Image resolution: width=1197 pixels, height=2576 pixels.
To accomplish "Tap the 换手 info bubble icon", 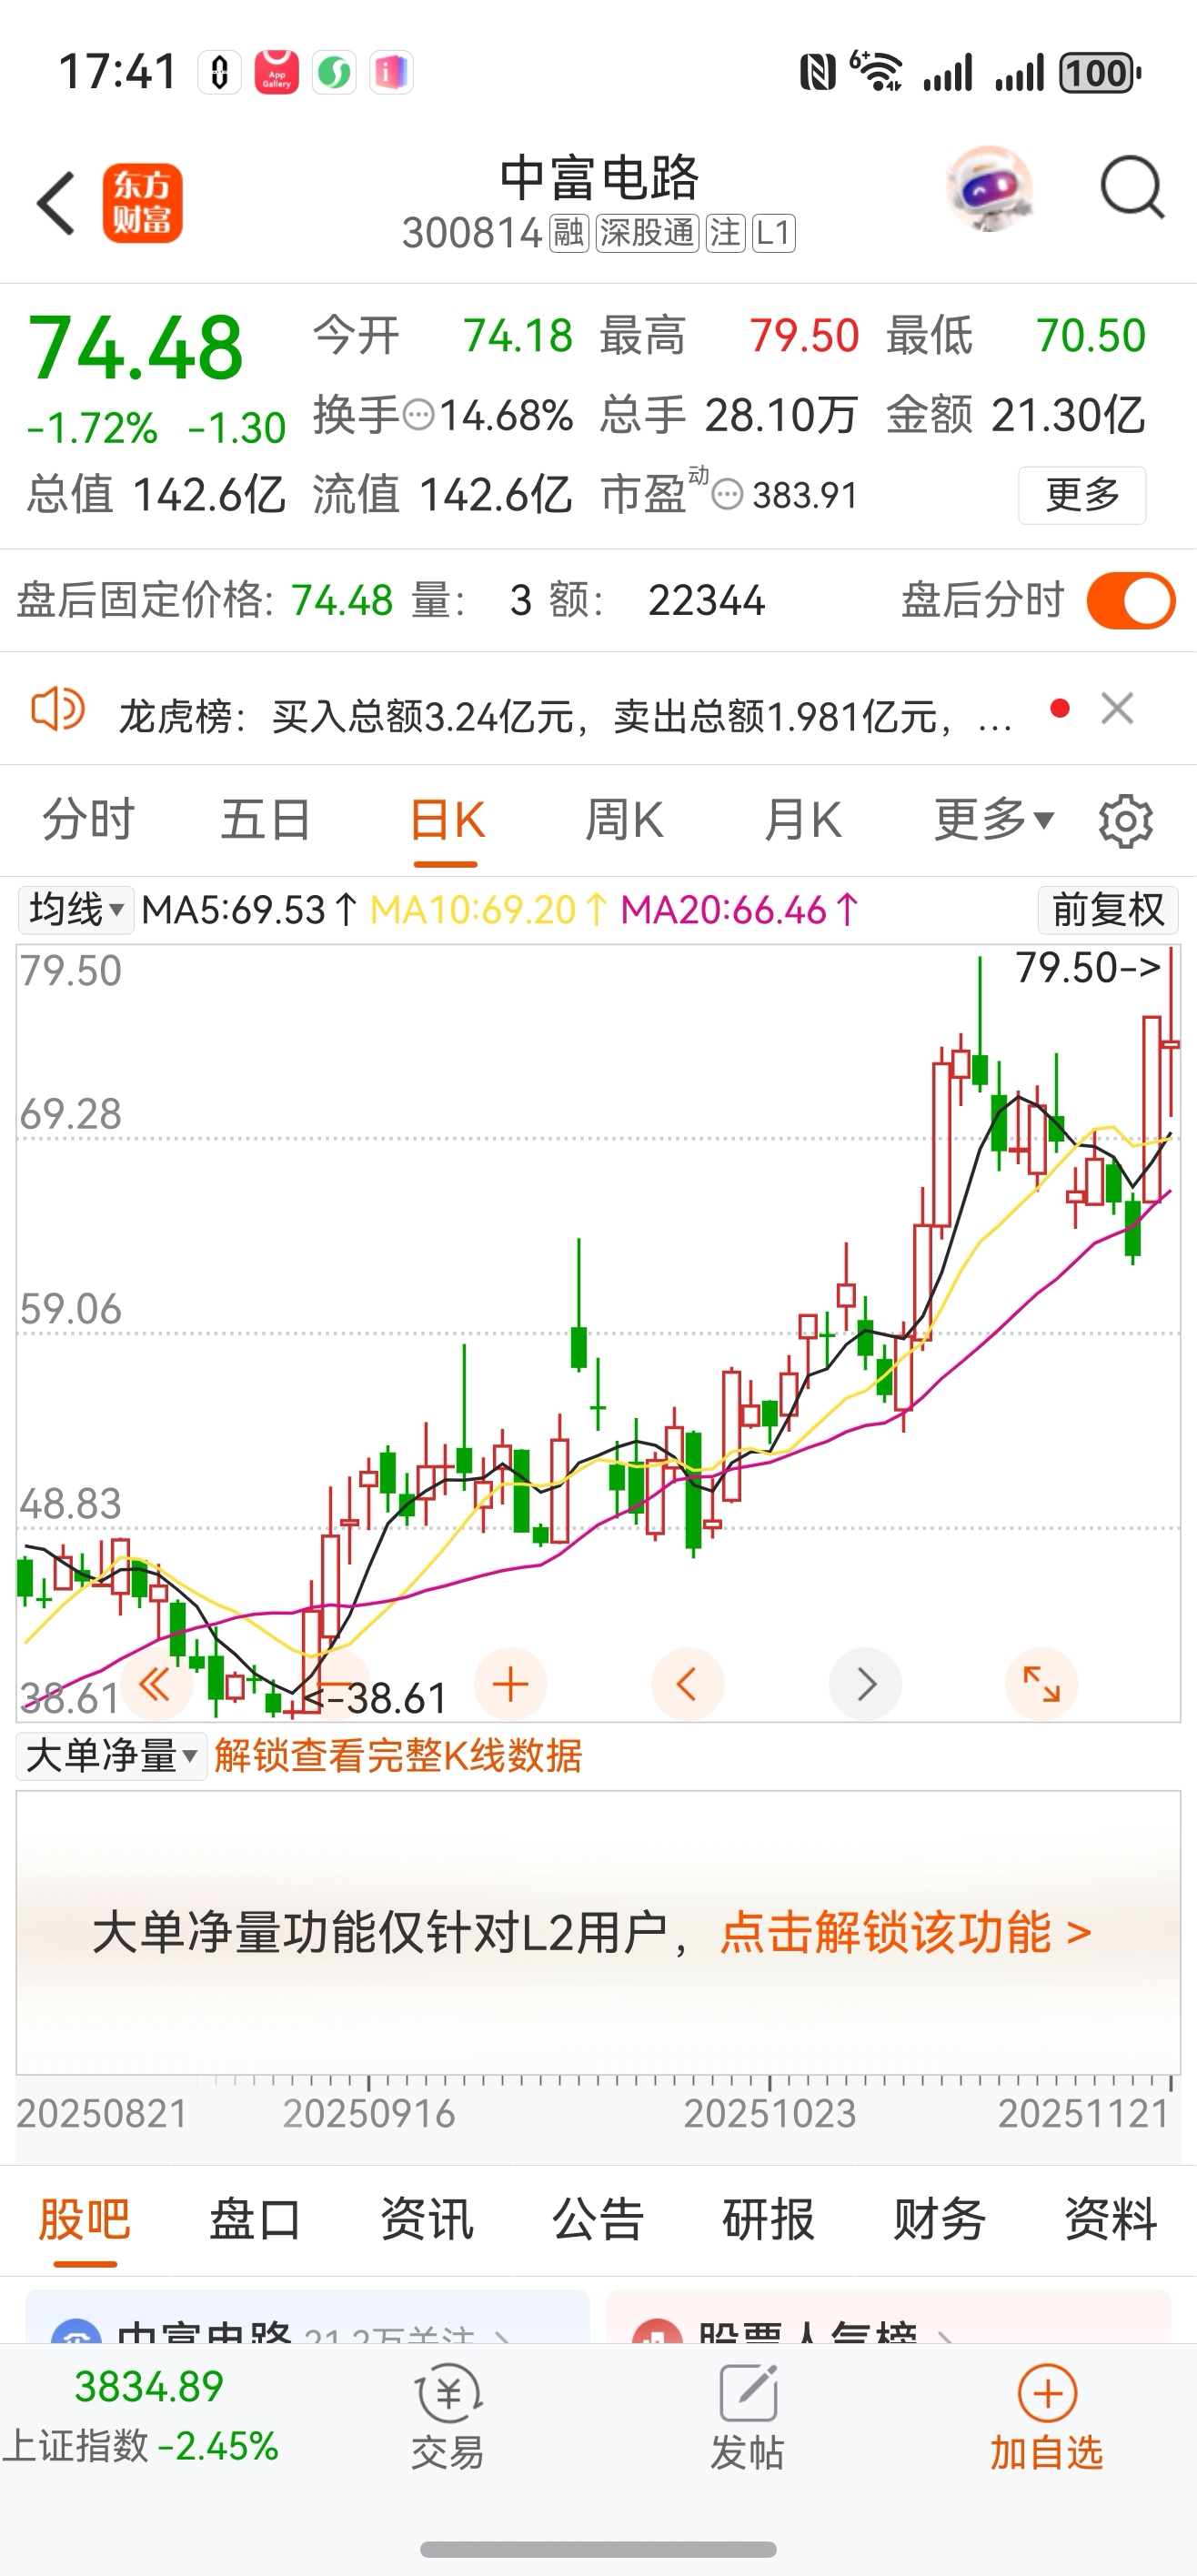I will point(418,415).
